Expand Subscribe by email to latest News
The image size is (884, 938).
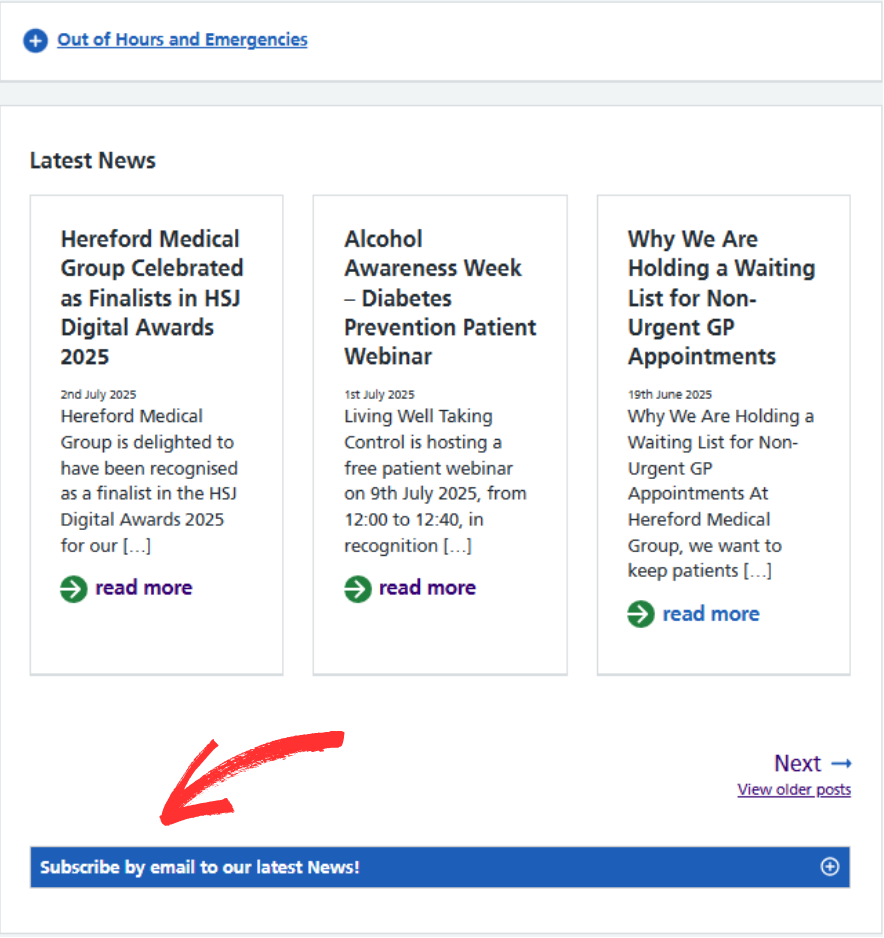(200, 867)
